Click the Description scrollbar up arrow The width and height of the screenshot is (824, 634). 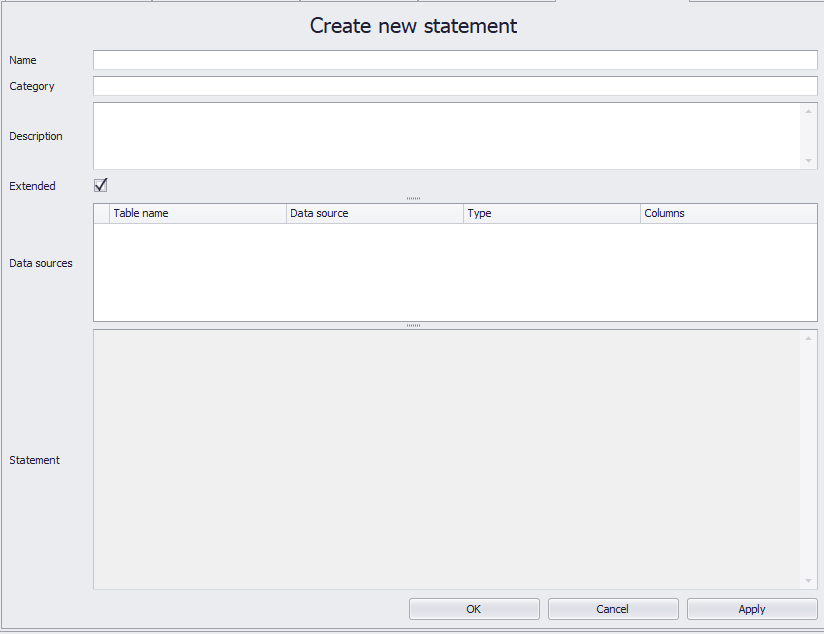[808, 111]
